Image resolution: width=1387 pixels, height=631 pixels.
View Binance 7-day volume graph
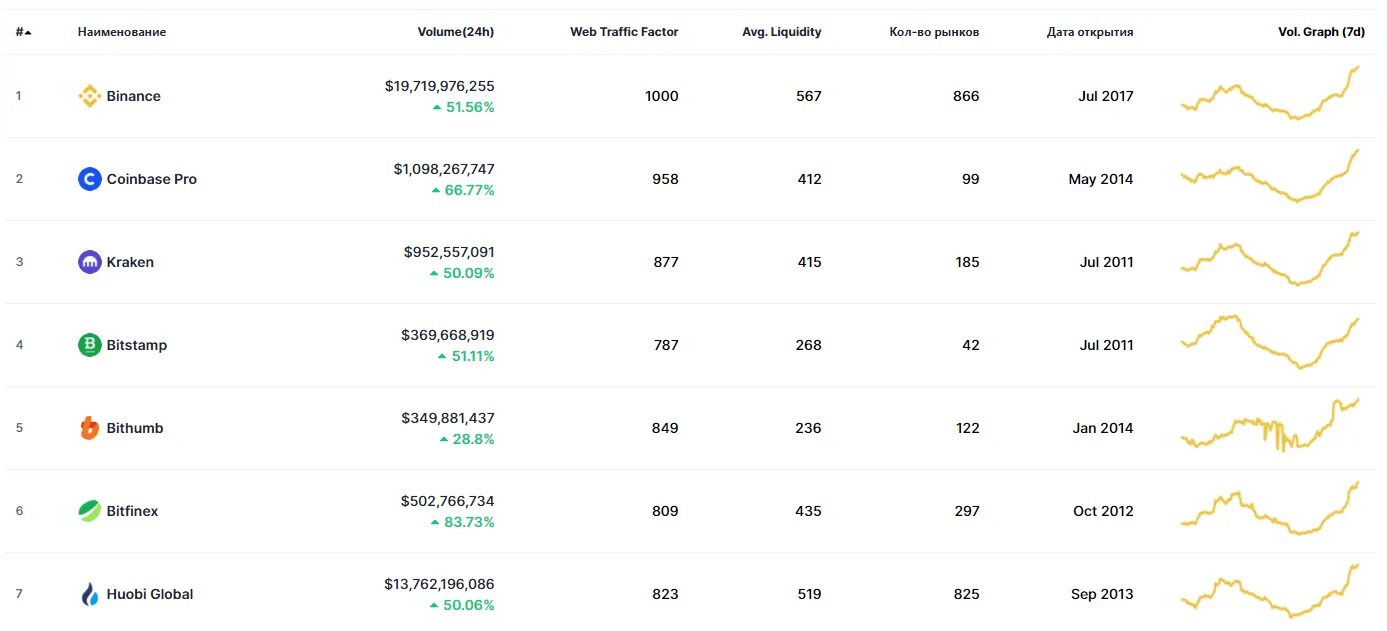click(x=1270, y=96)
